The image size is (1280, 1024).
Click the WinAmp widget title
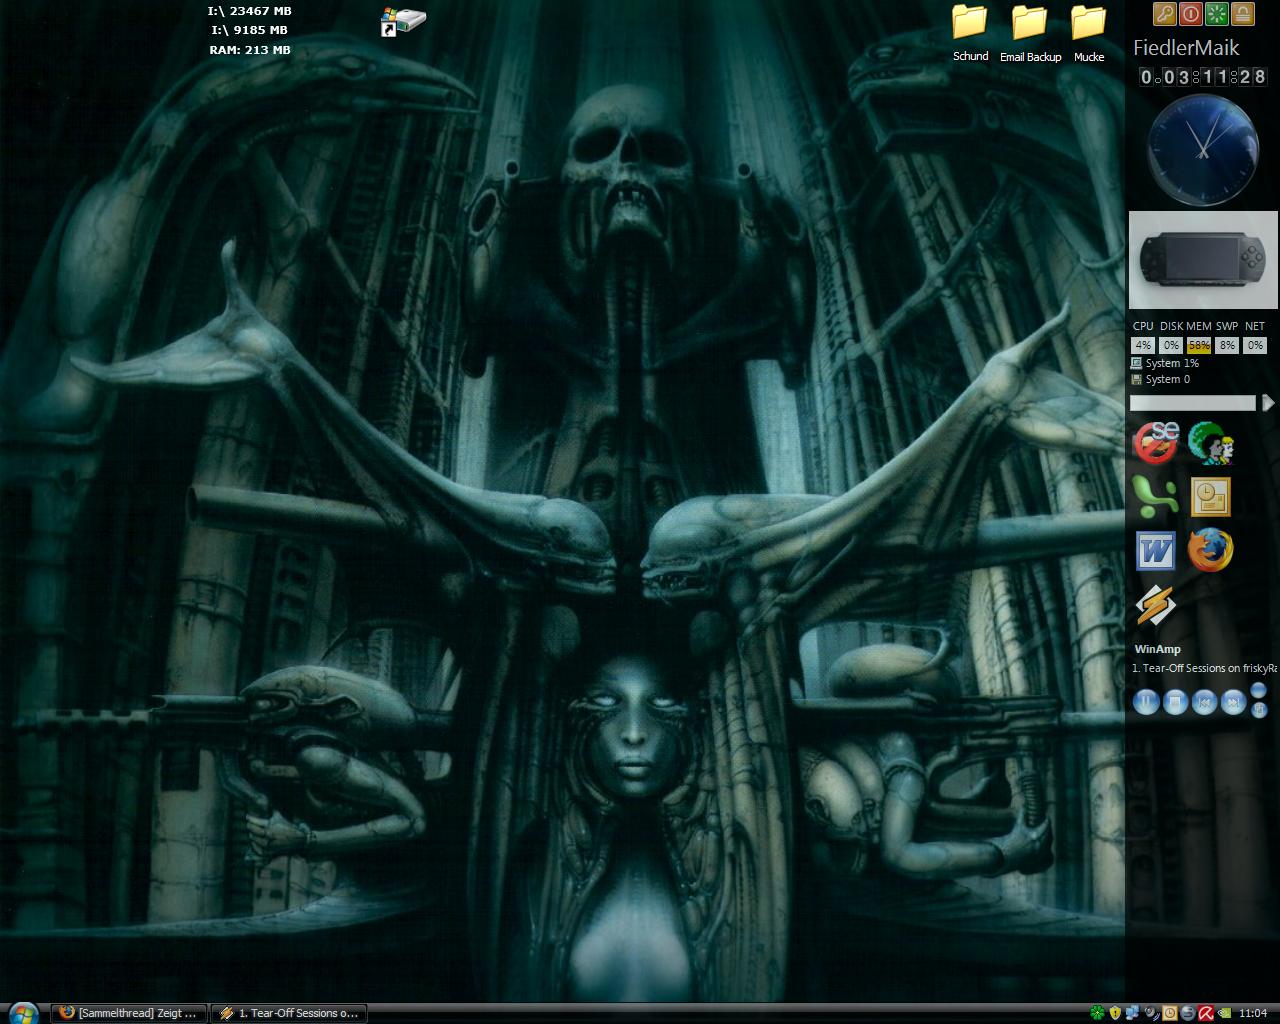(1157, 649)
